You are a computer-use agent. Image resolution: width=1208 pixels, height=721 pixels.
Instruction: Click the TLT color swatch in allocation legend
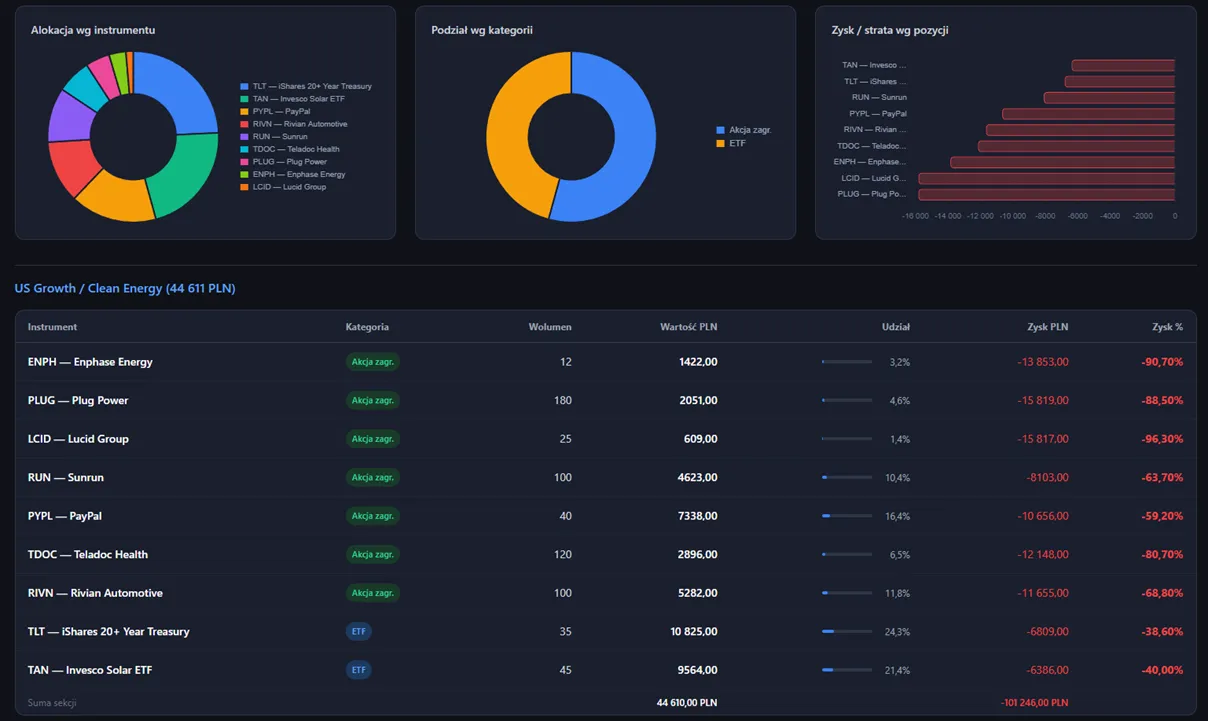point(244,86)
